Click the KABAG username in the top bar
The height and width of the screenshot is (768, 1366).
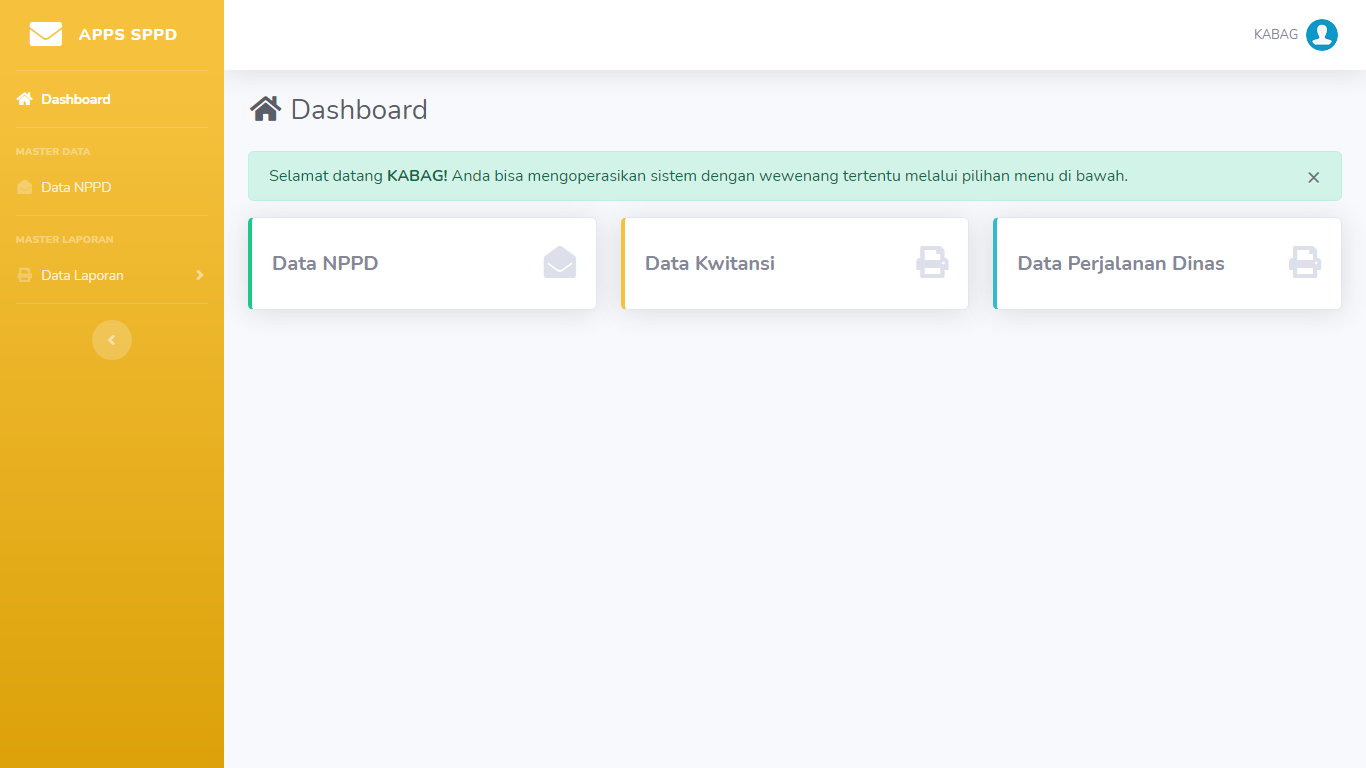(x=1276, y=35)
